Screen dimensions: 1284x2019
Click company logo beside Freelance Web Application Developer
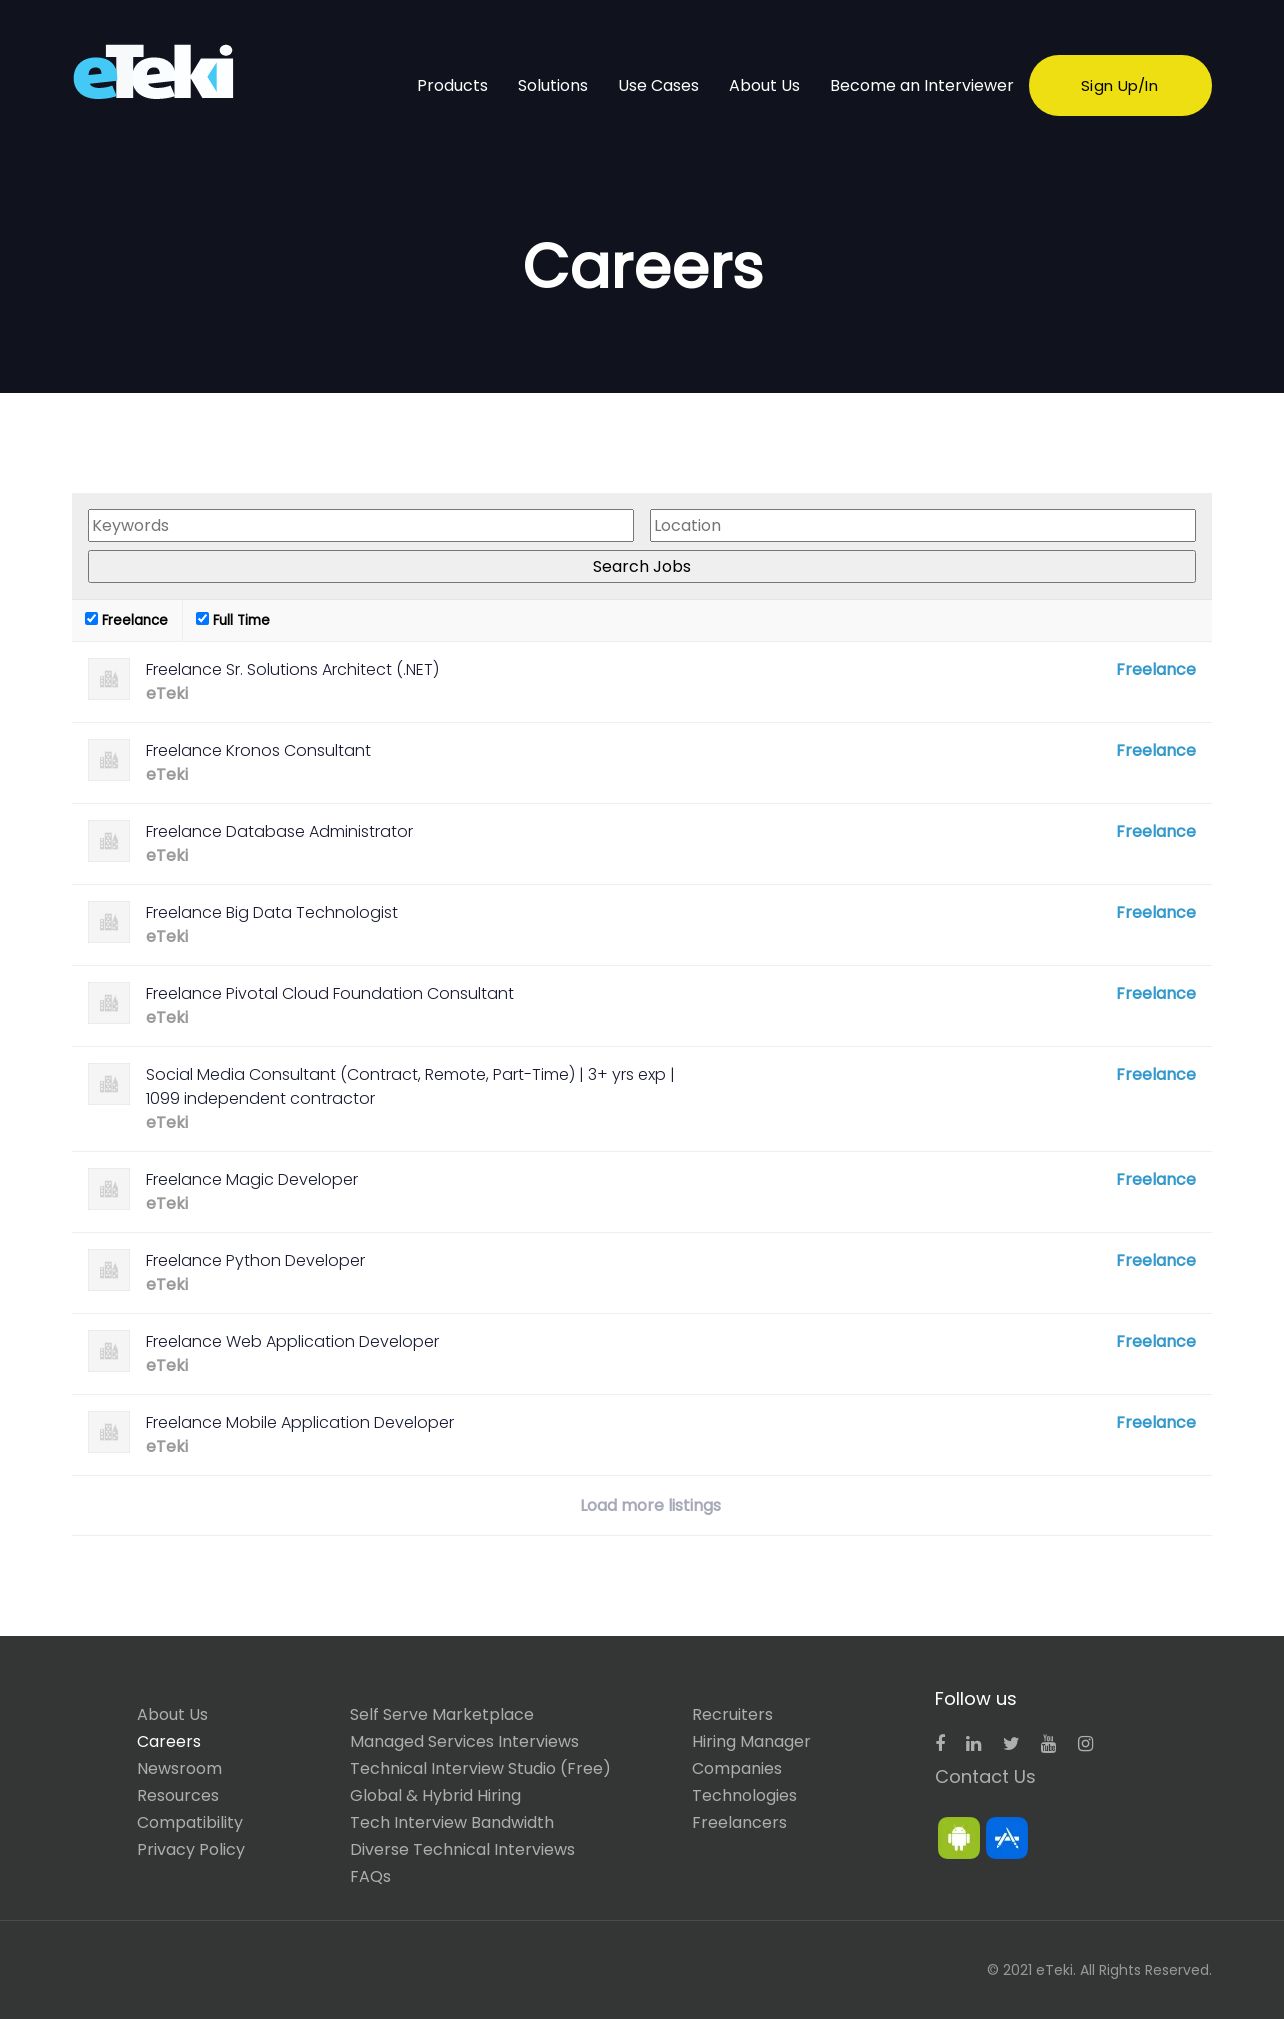tap(109, 1351)
